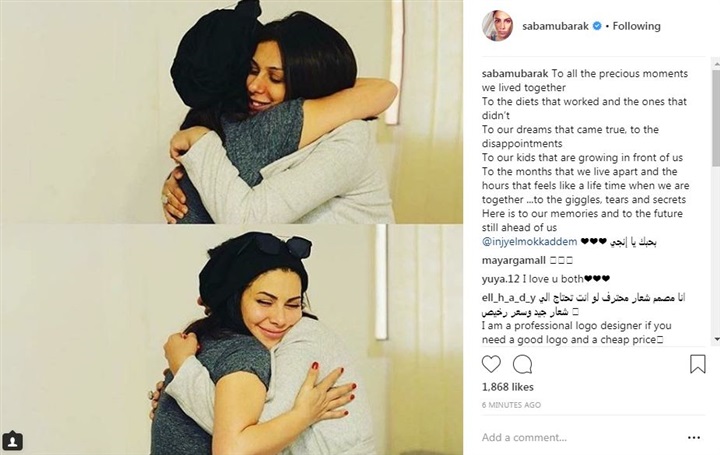Open sabamubarak profile picture avatar

pyautogui.click(x=497, y=26)
